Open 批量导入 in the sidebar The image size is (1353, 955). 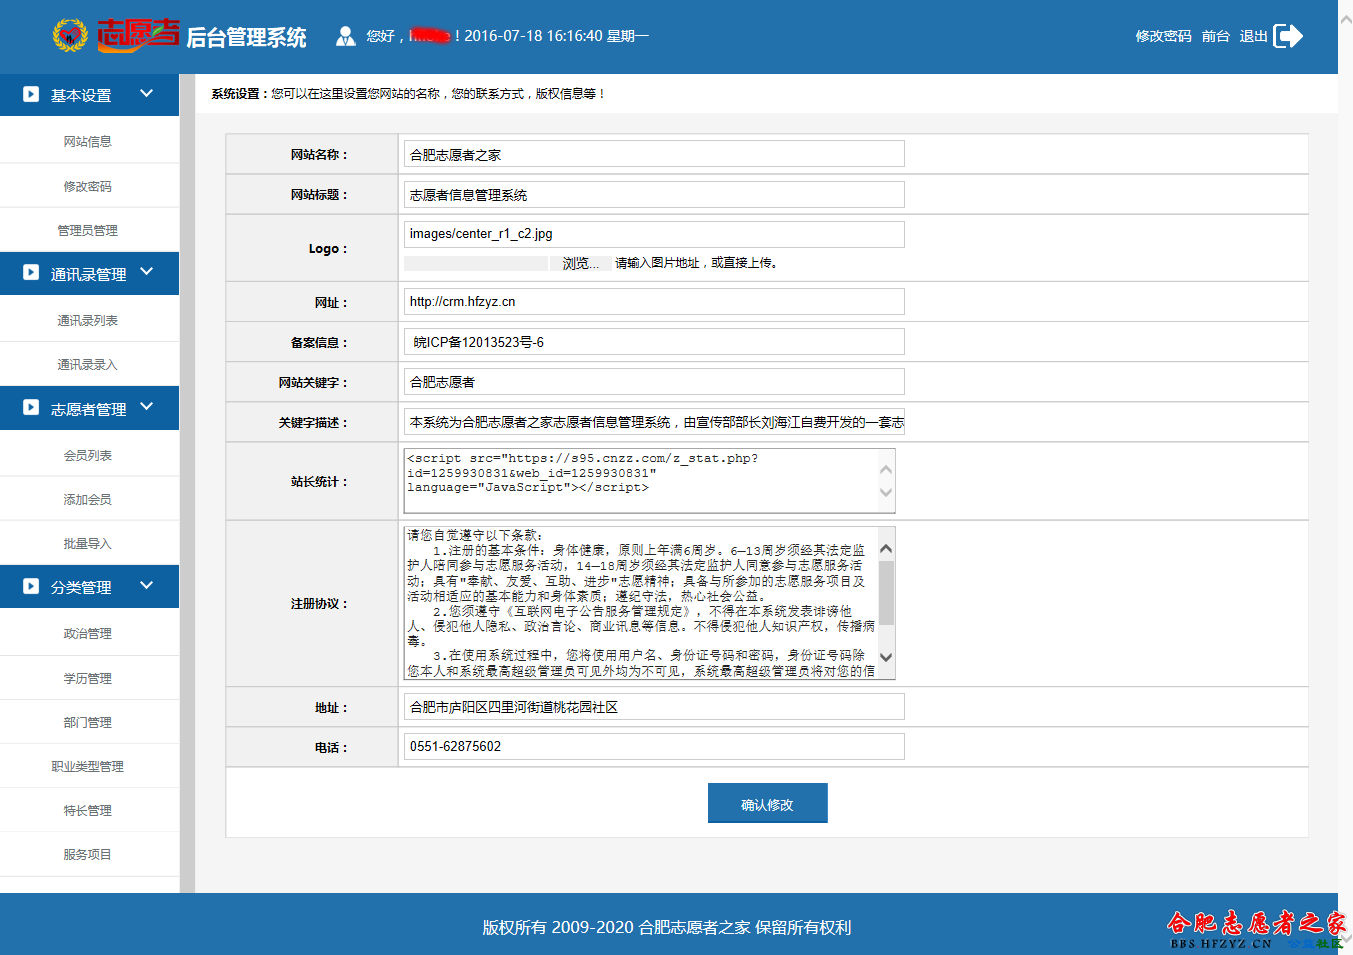click(88, 544)
